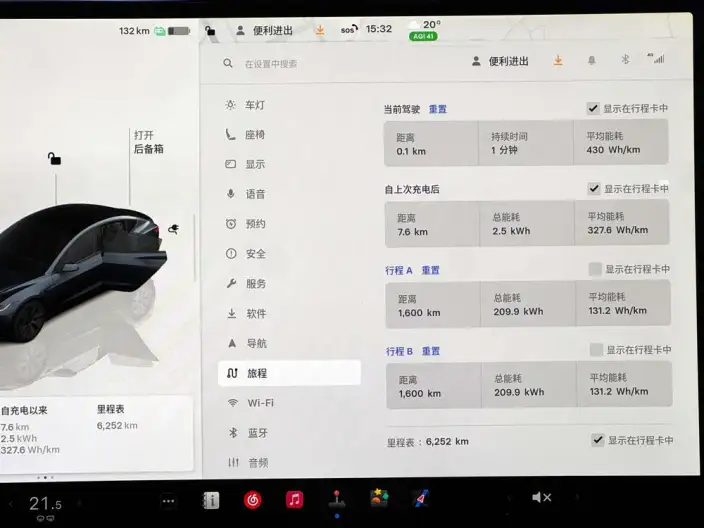Tap the 自充电以来 trip card heading

tap(24, 410)
